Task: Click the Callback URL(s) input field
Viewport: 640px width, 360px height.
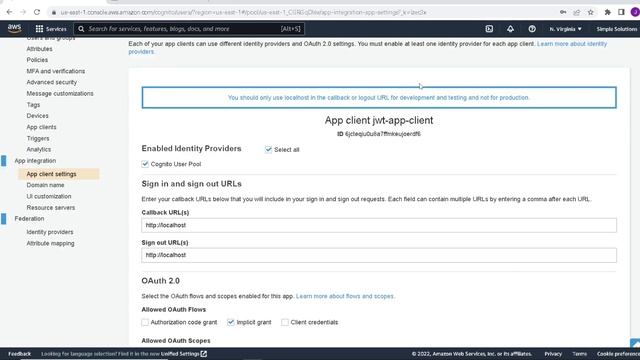Action: 379,225
